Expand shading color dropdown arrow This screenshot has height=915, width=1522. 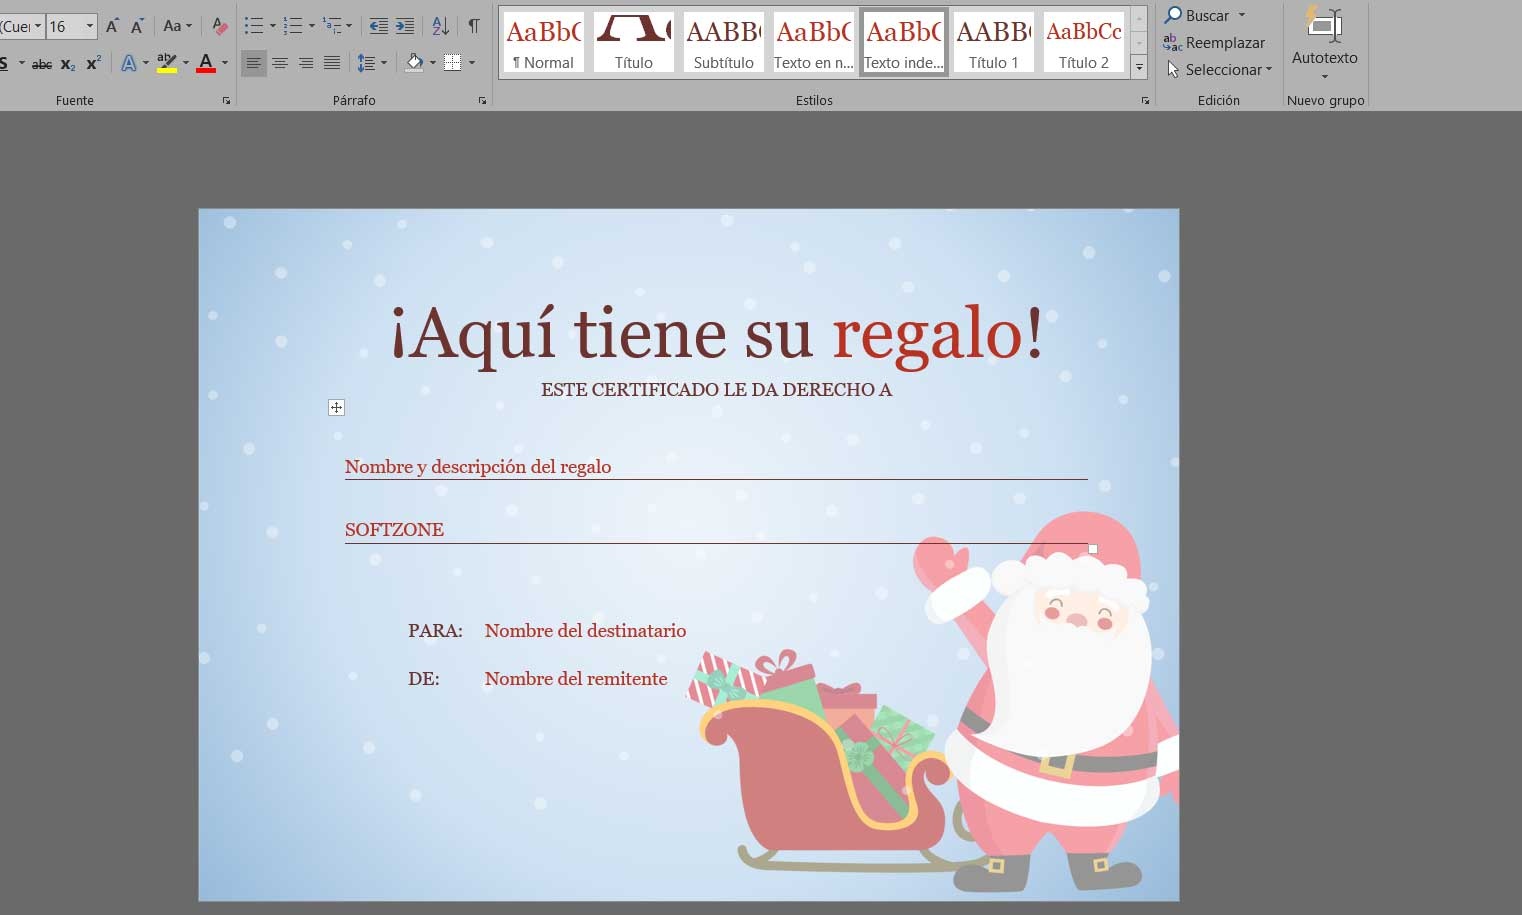(433, 64)
